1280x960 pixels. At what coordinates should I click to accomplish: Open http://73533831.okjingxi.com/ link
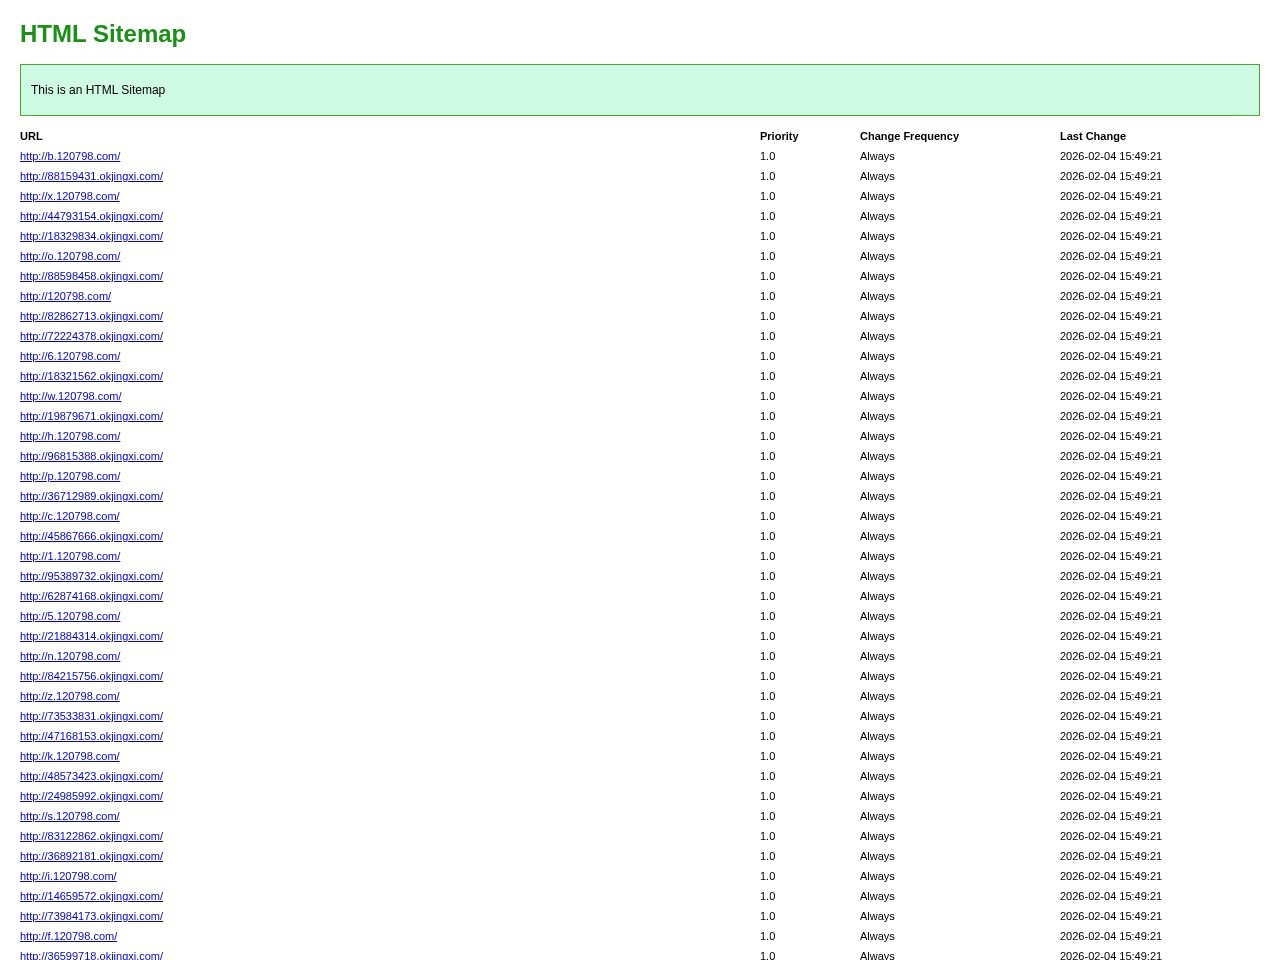tap(91, 716)
